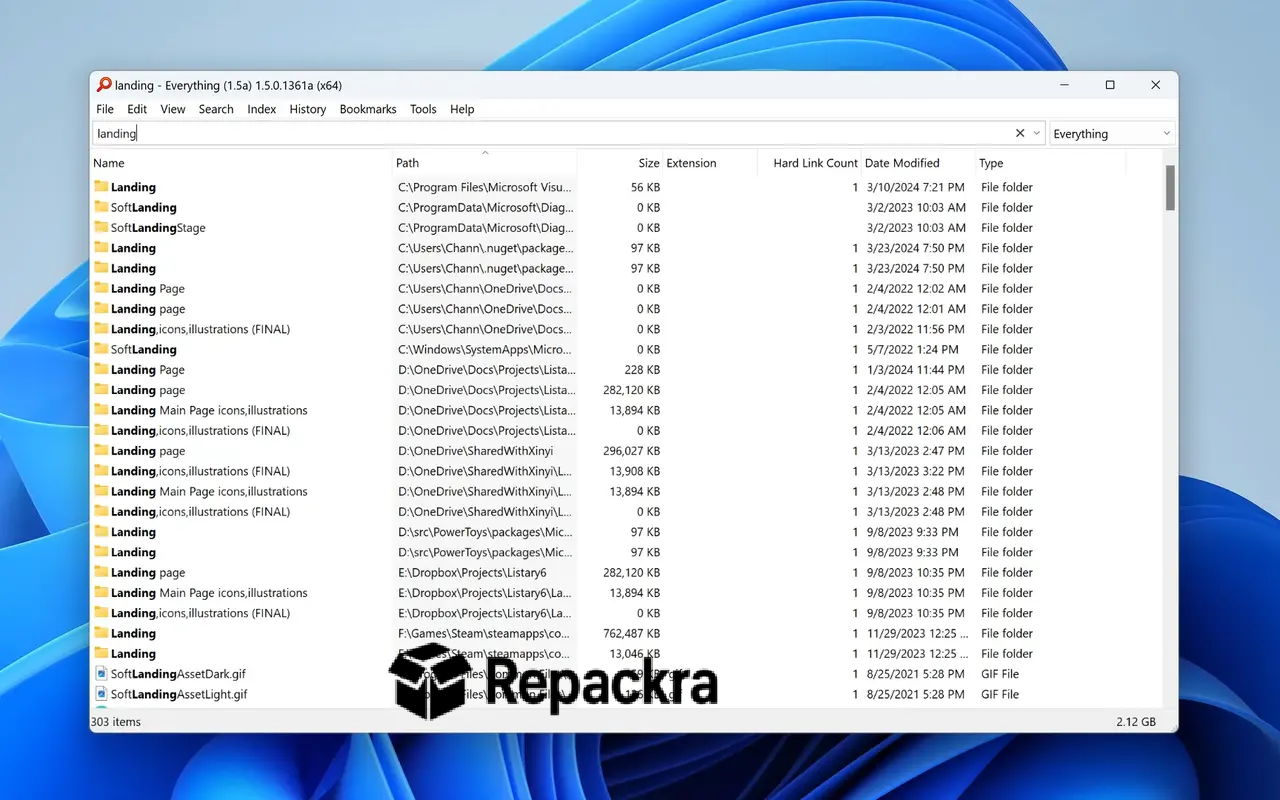
Task: Click the vertical scrollbar thumb of results list
Action: pos(1170,187)
